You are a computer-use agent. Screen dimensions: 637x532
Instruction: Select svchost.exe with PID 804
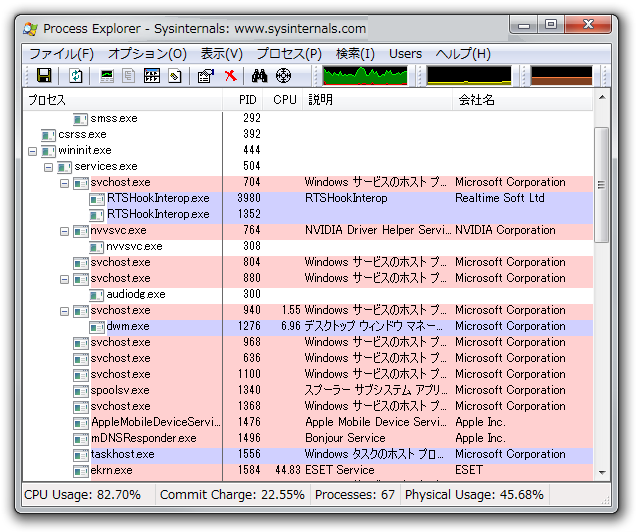pos(308,263)
